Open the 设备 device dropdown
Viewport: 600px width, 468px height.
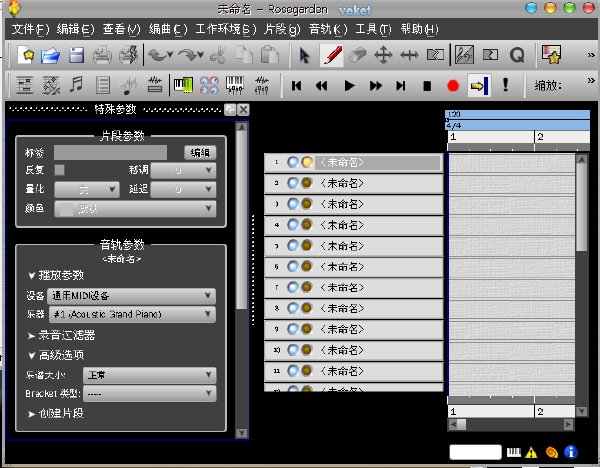tap(132, 296)
